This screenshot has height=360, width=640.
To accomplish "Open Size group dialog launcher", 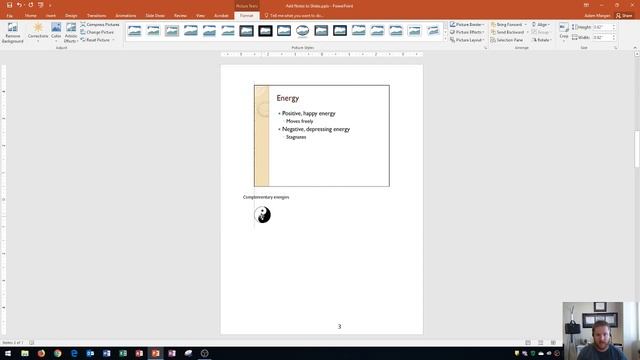I will (x=616, y=48).
